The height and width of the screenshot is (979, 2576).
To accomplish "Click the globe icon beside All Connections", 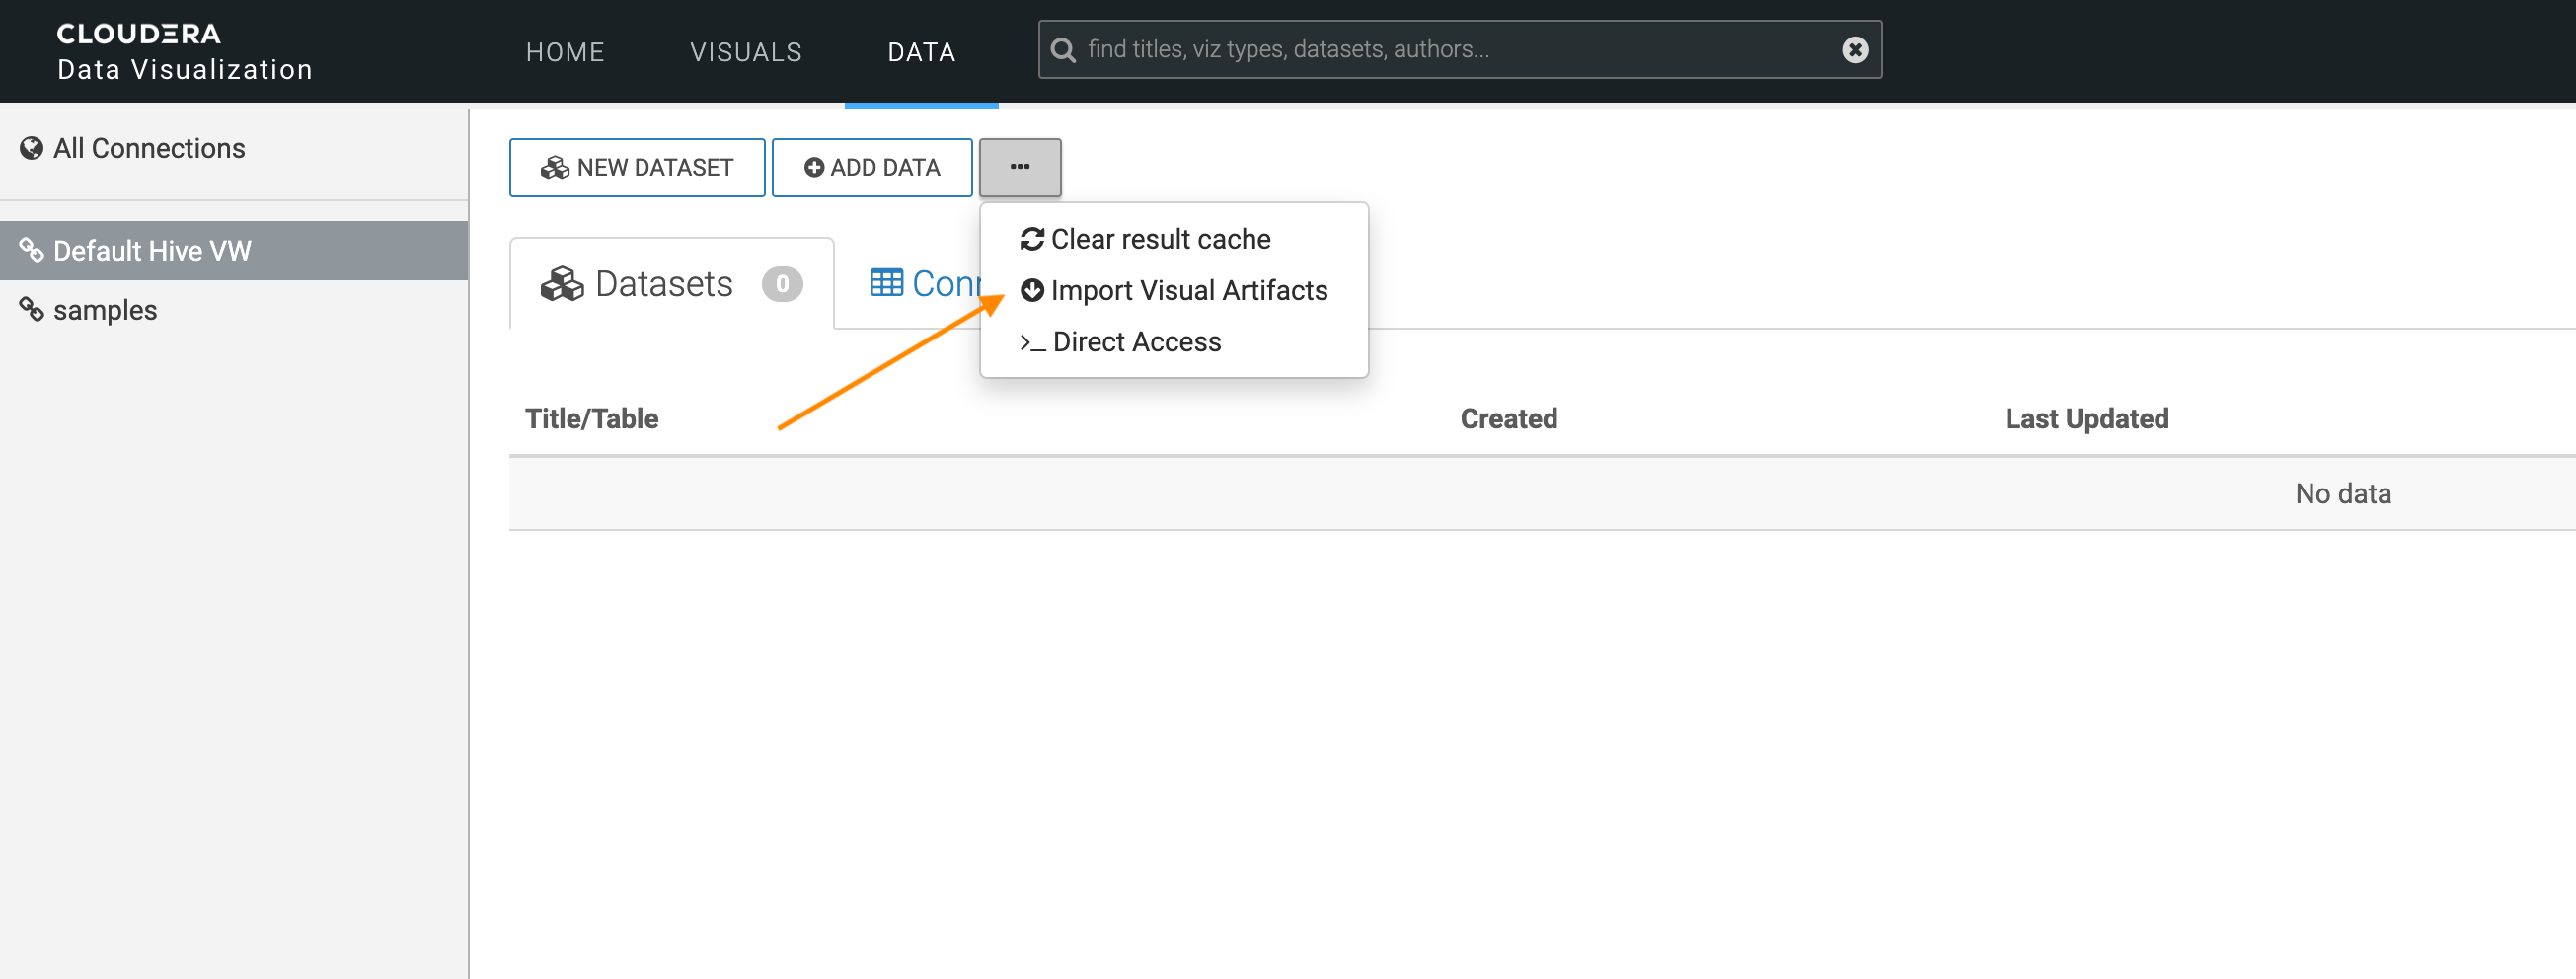I will 31,147.
